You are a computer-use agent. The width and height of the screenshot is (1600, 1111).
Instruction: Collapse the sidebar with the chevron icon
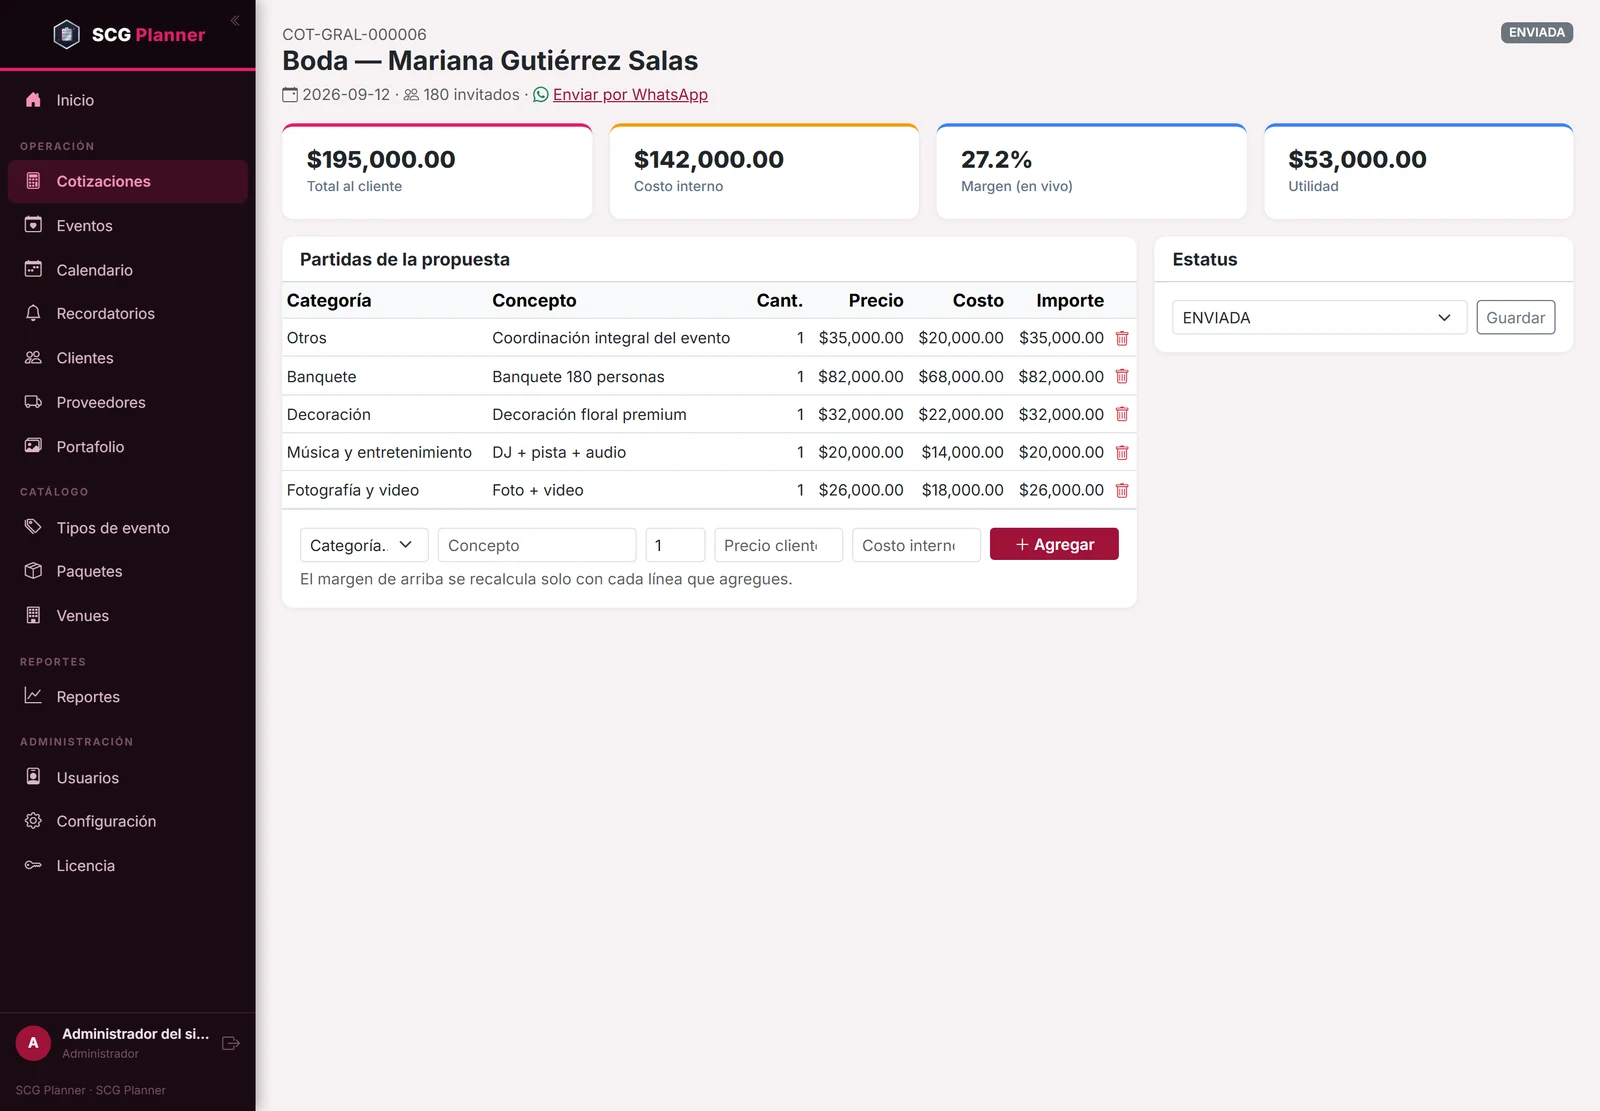coord(235,20)
